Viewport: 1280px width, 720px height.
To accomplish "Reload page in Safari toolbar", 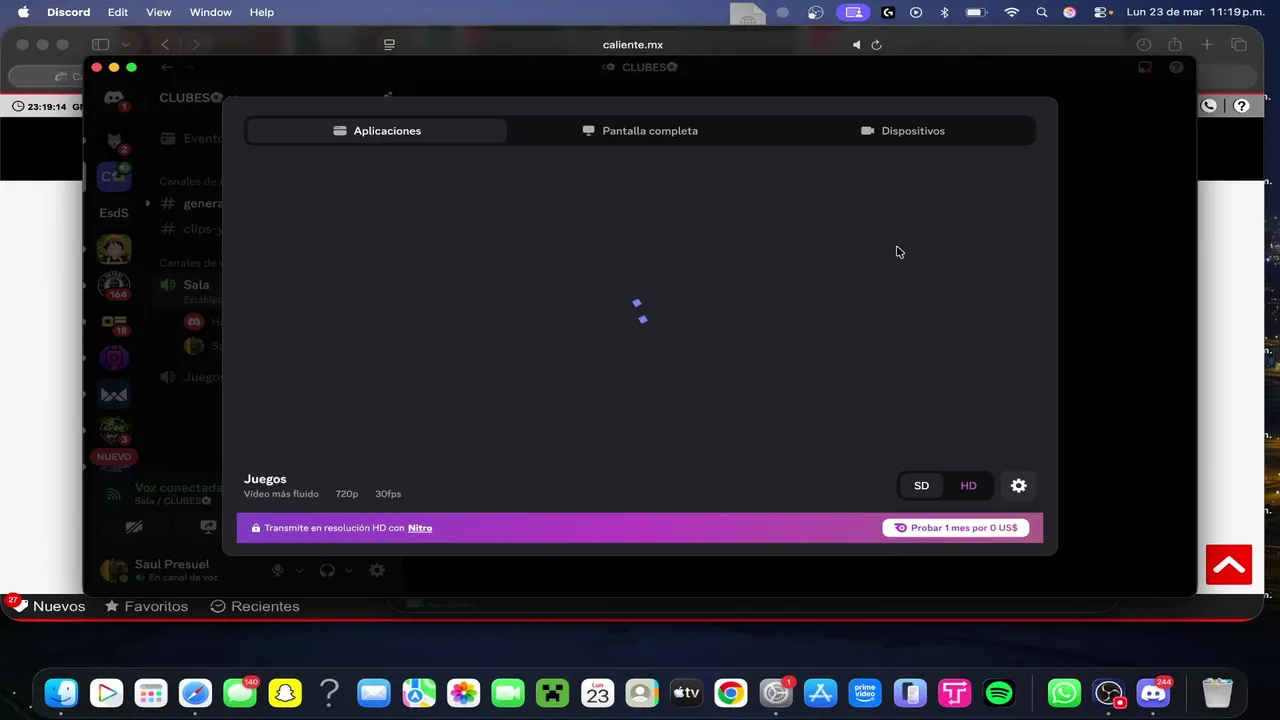I will tap(876, 45).
